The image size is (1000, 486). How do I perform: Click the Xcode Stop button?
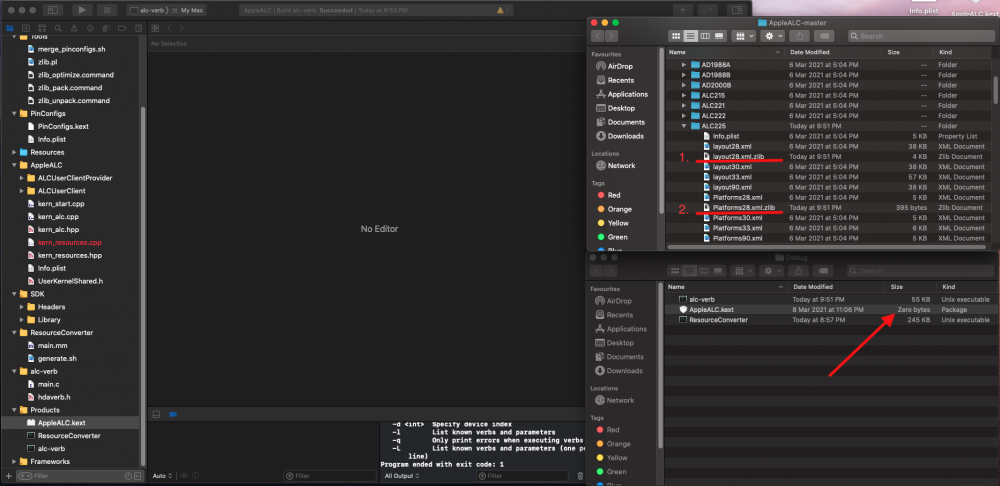click(107, 10)
